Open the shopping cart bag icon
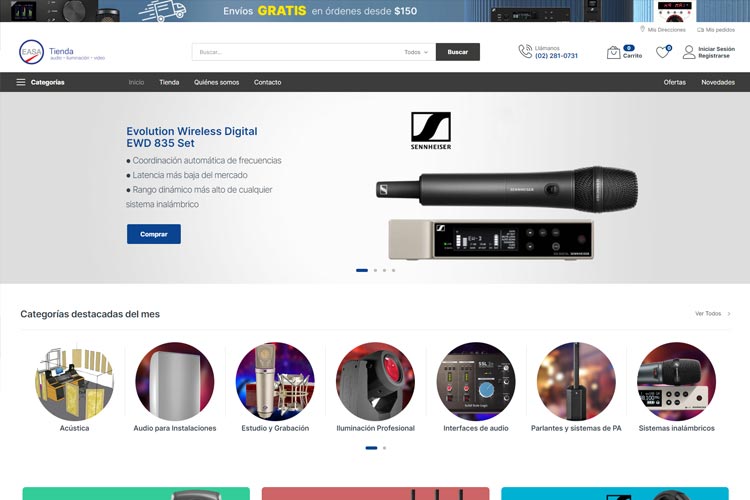Screen dimensions: 750x500 coord(613,52)
